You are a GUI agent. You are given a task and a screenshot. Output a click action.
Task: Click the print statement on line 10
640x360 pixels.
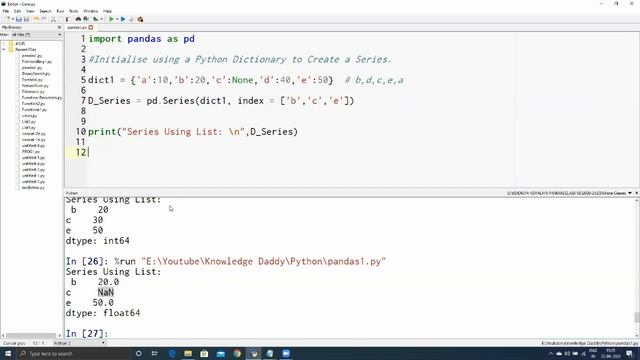coord(193,132)
